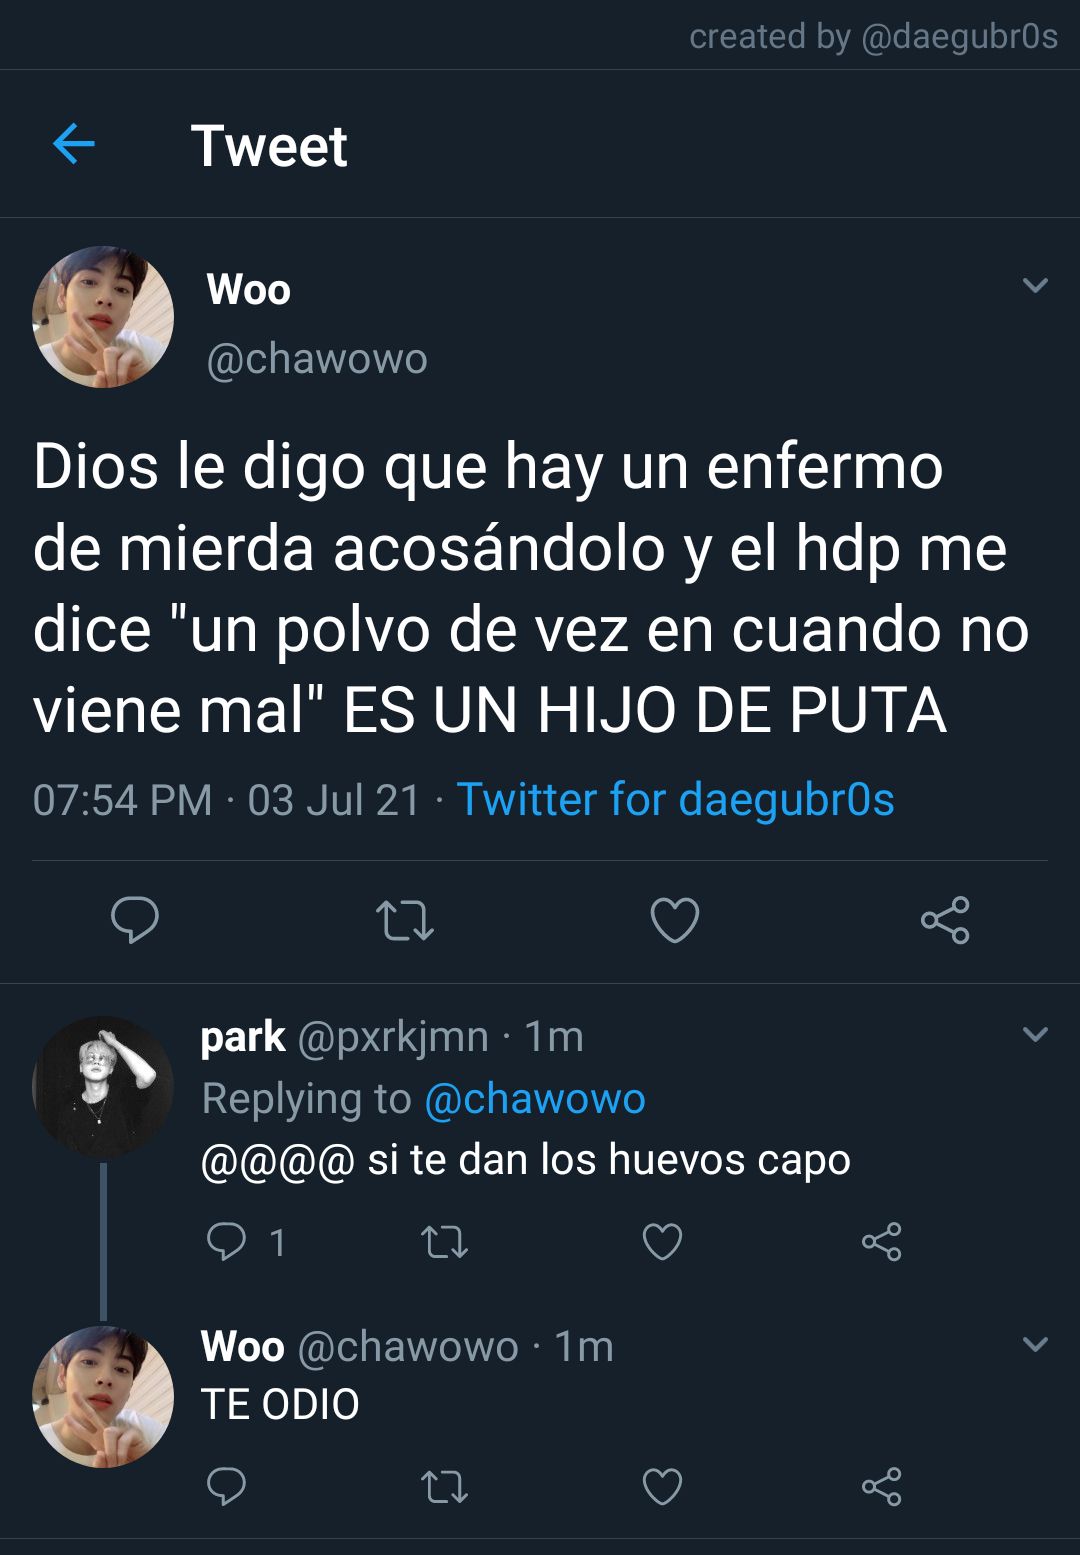The height and width of the screenshot is (1555, 1080).
Task: Retweet park's reply
Action: click(444, 1242)
